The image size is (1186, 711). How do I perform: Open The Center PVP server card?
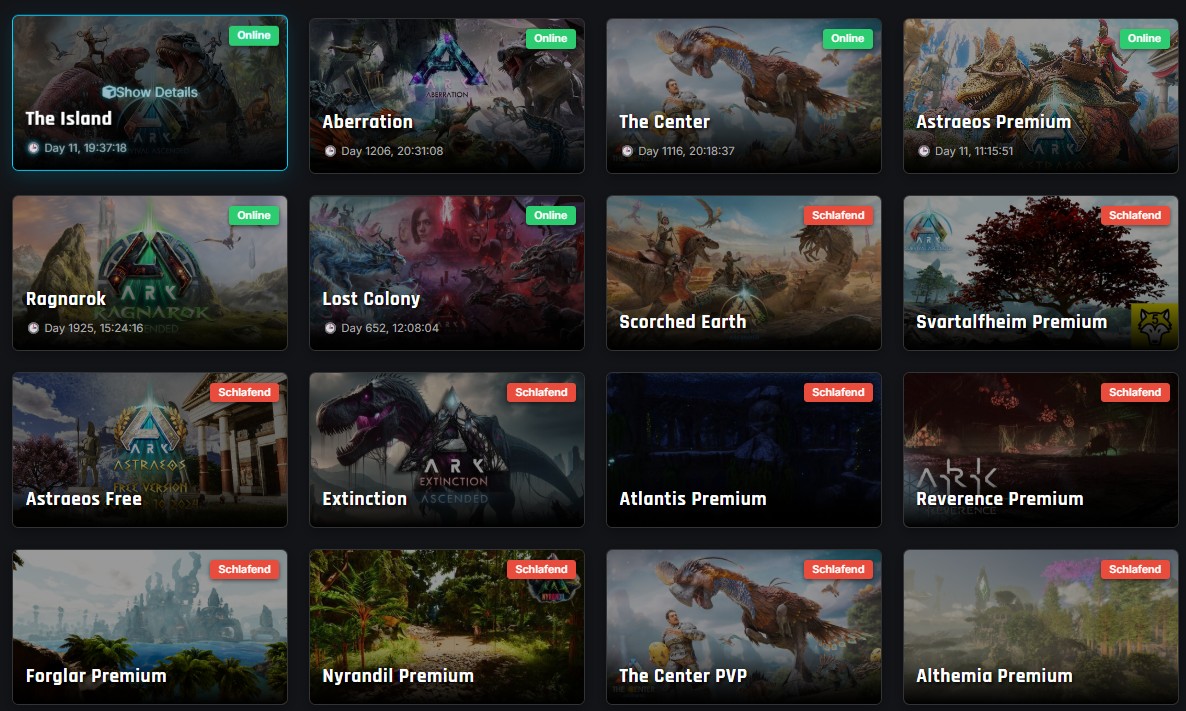coord(744,626)
